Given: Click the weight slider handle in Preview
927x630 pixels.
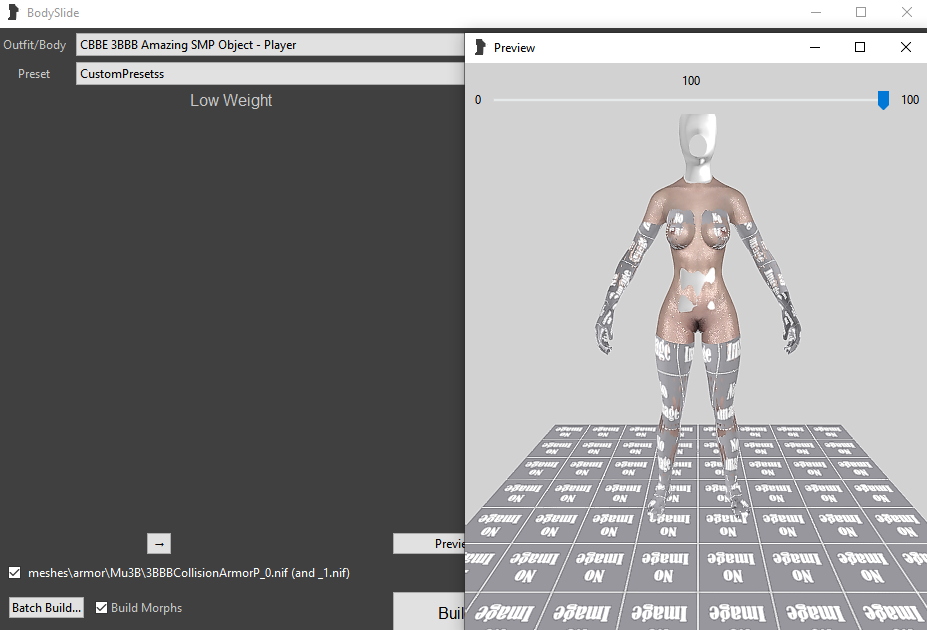Looking at the screenshot, I should [883, 100].
